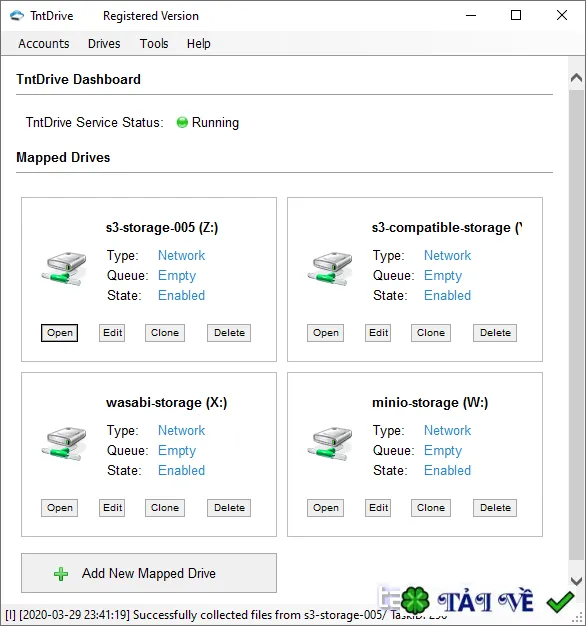
Task: Click the green Running status indicator
Action: pyautogui.click(x=182, y=122)
